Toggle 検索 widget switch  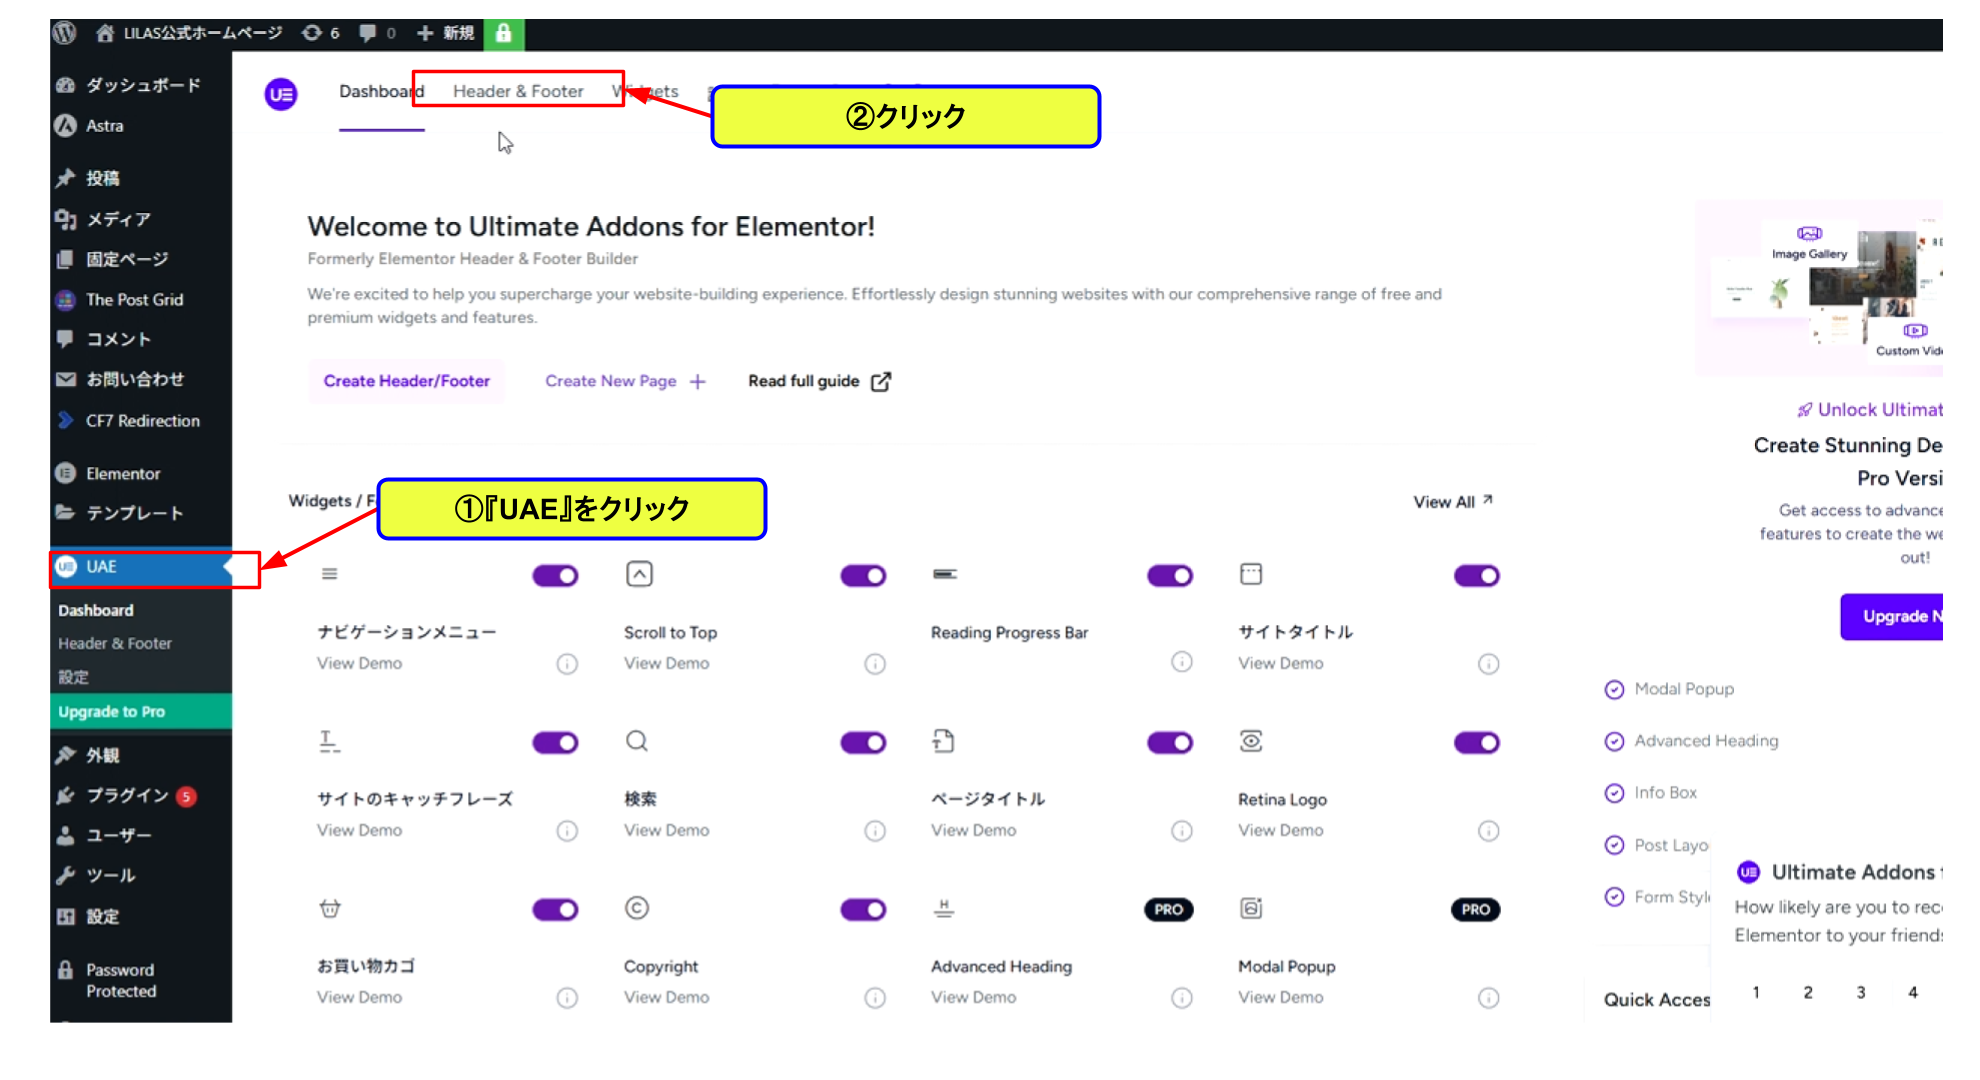point(863,743)
